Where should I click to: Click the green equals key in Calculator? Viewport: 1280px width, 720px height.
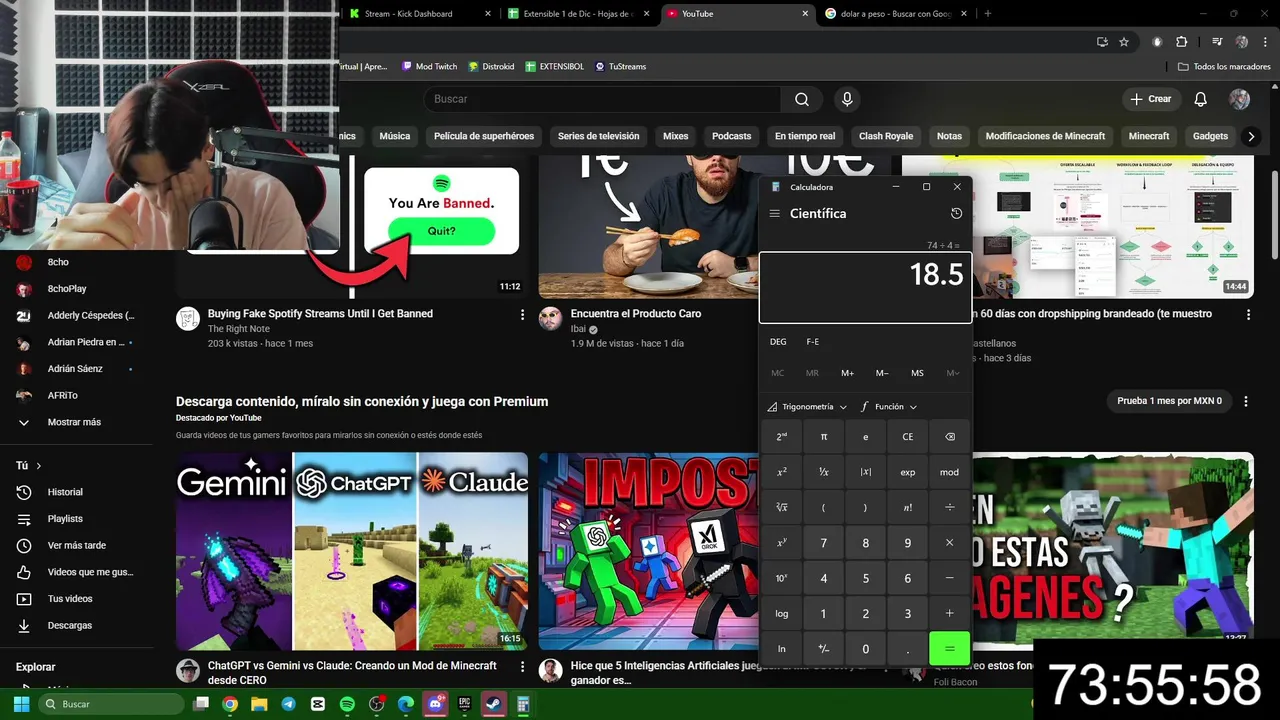click(x=950, y=649)
